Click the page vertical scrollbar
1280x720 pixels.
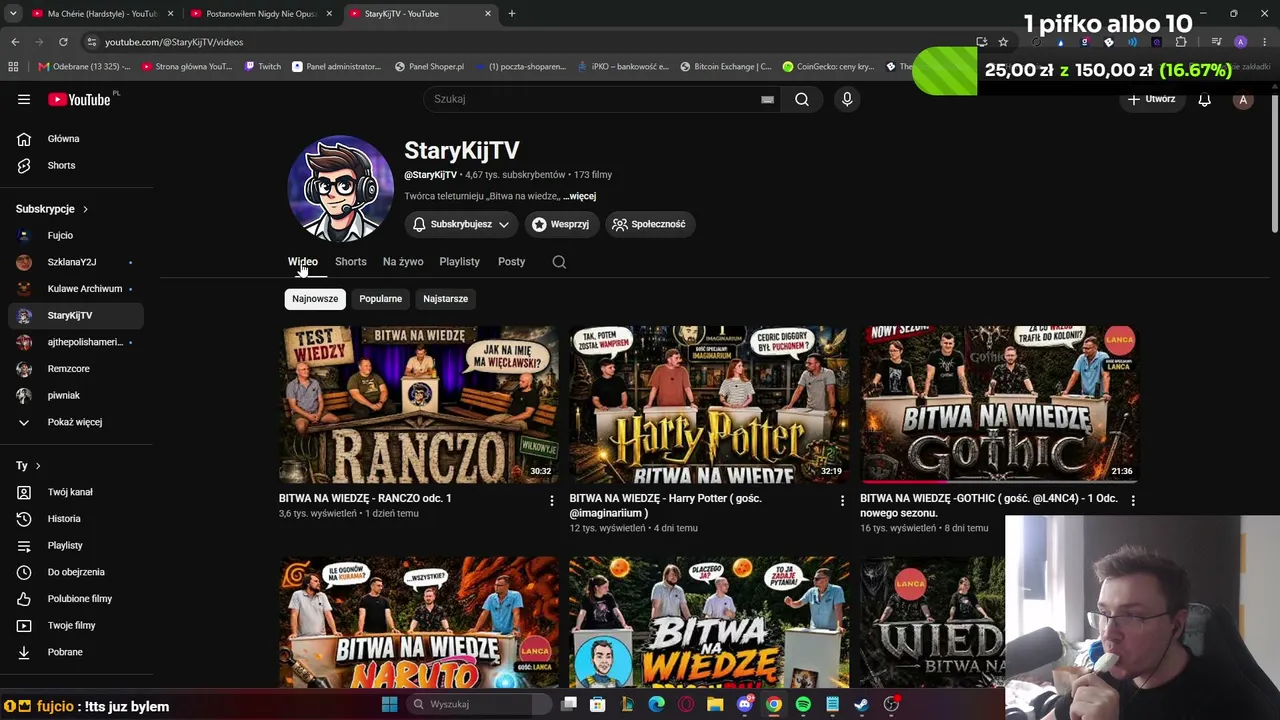[x=1274, y=165]
